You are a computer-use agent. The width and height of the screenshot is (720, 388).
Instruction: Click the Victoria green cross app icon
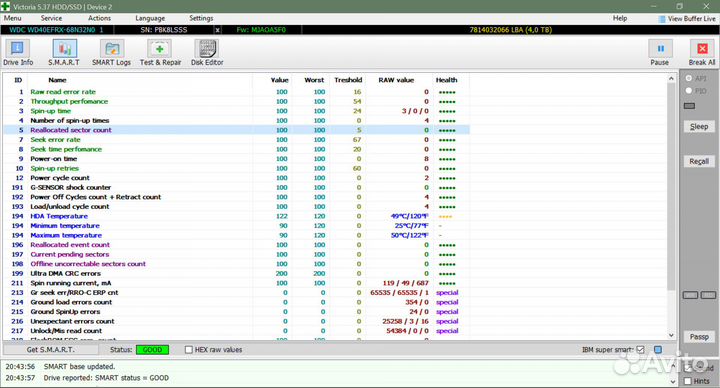click(6, 6)
